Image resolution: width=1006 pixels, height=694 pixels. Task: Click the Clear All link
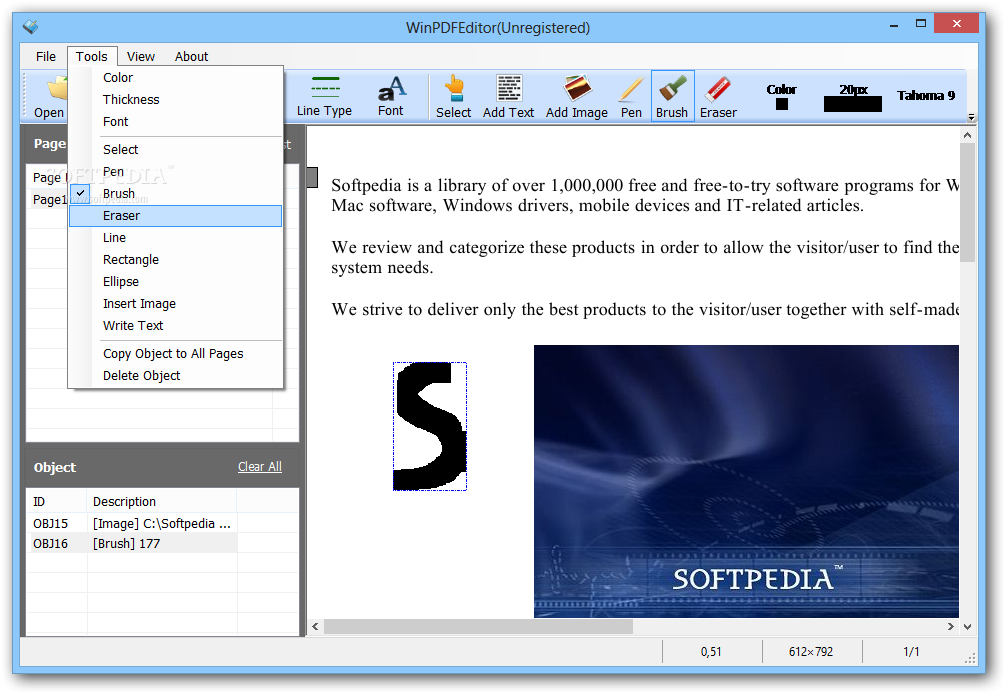pos(260,466)
